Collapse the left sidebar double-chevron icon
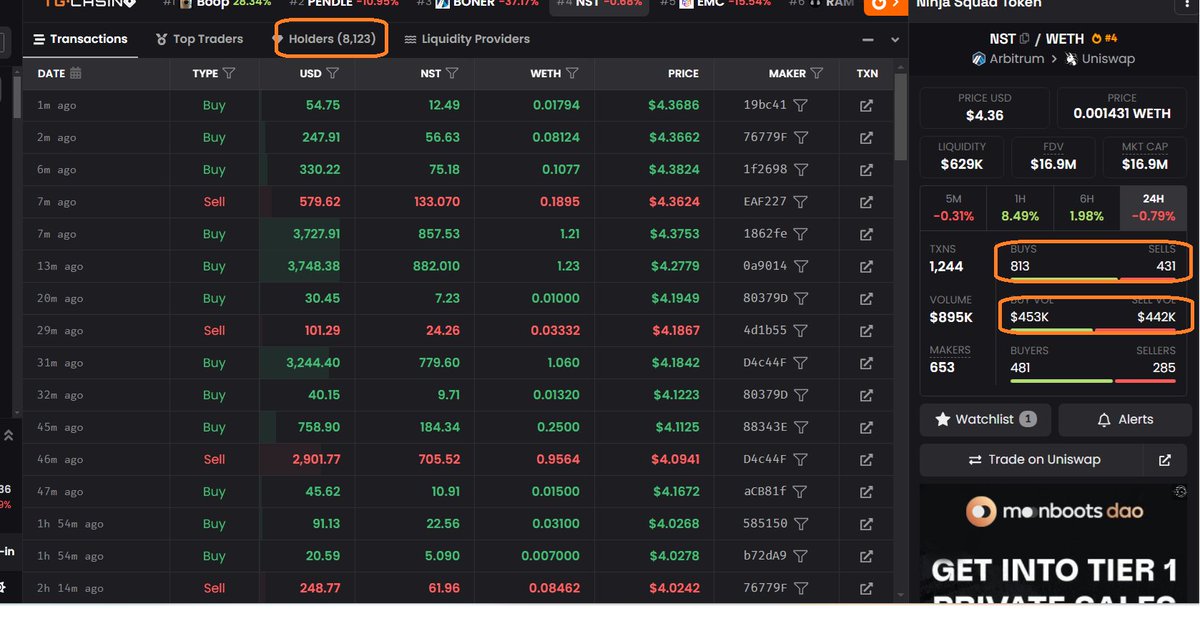Image resolution: width=1200 pixels, height=644 pixels. [8, 436]
